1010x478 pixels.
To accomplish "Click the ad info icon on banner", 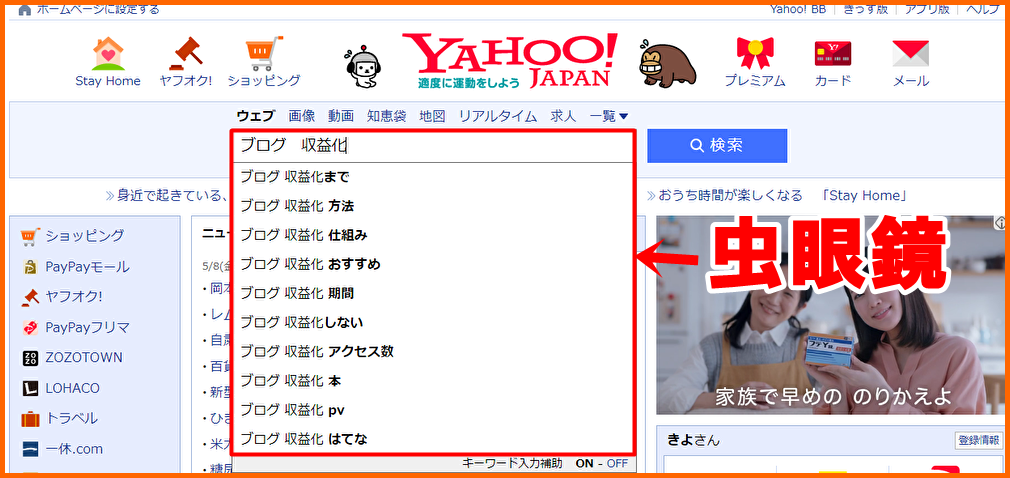I will pyautogui.click(x=1001, y=223).
